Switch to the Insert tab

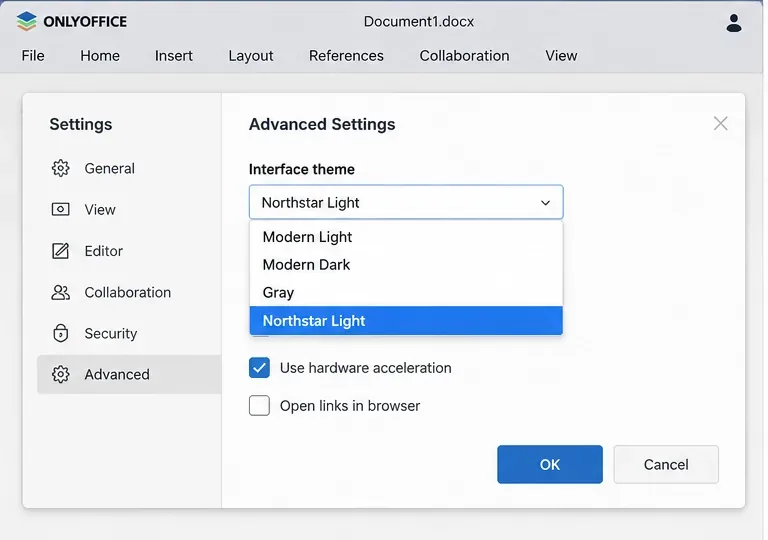tap(173, 56)
